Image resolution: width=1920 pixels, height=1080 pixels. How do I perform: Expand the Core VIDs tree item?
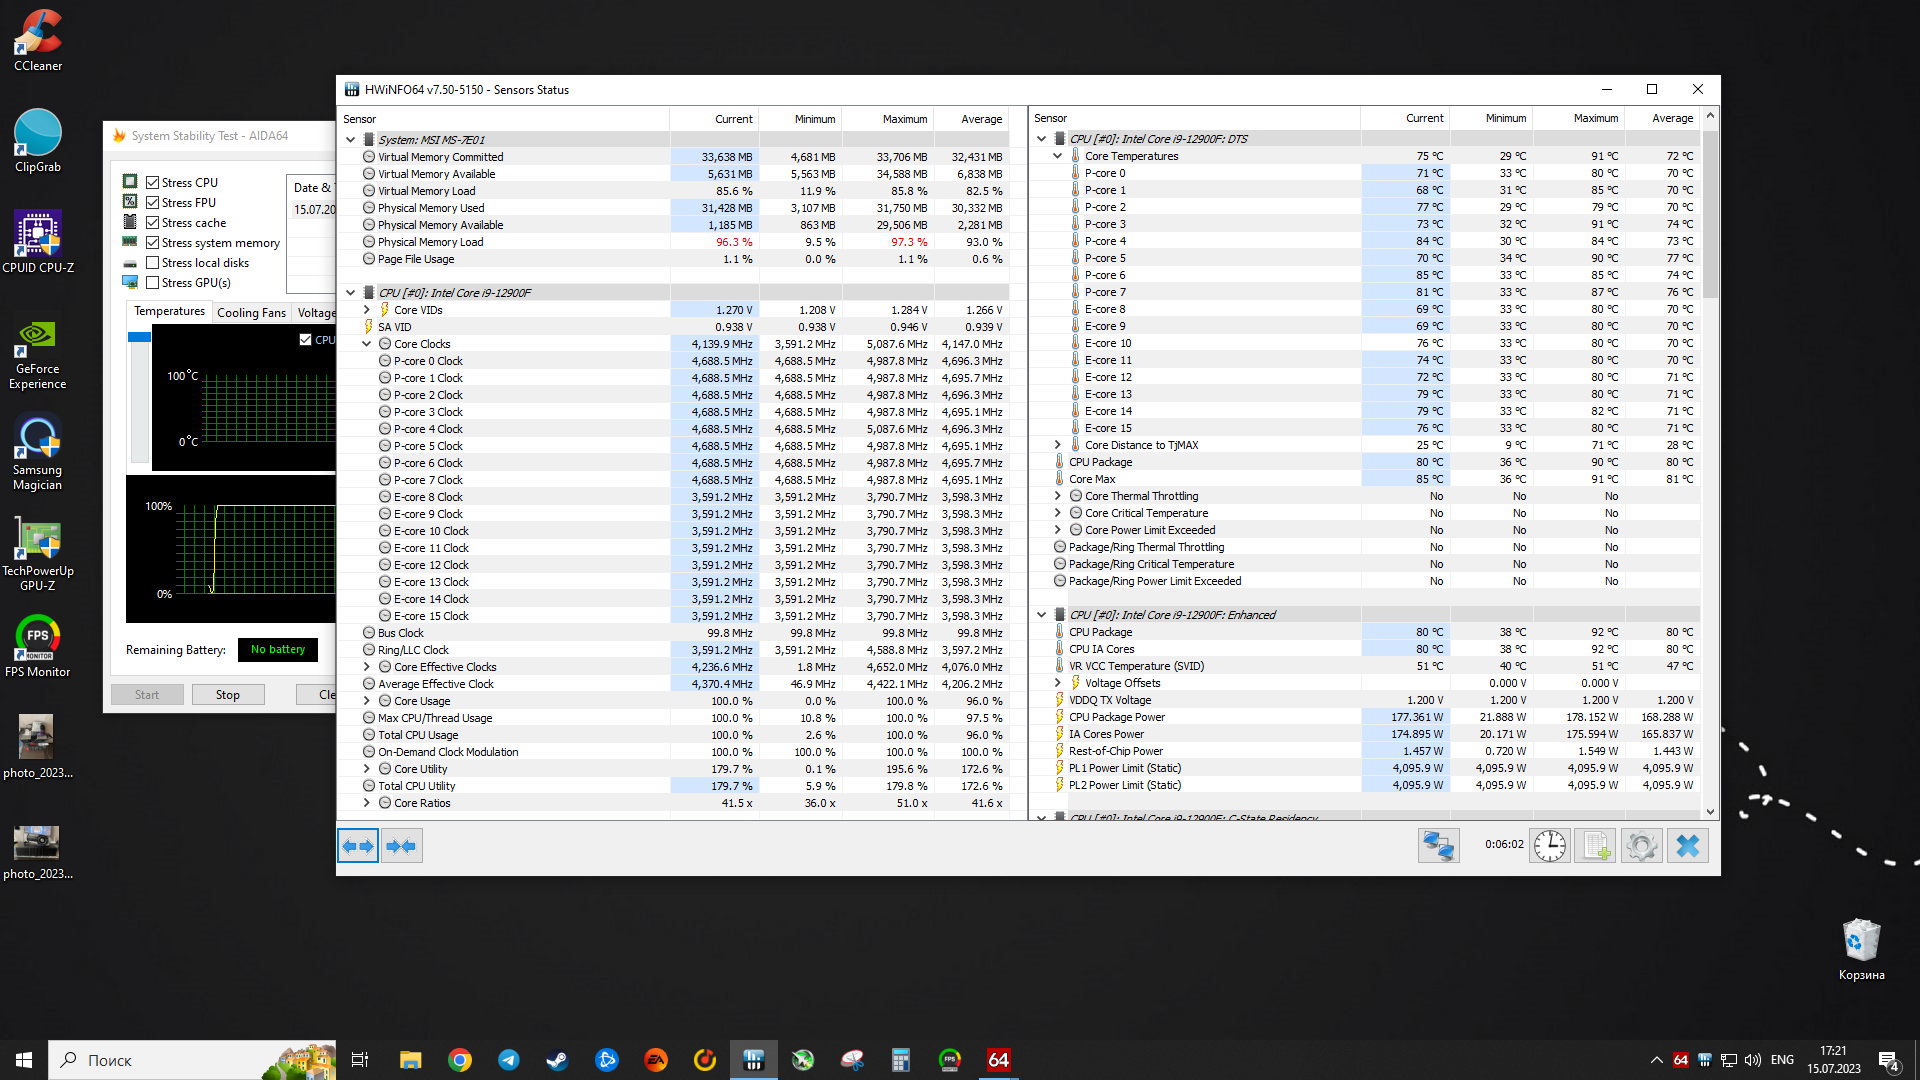pos(367,310)
